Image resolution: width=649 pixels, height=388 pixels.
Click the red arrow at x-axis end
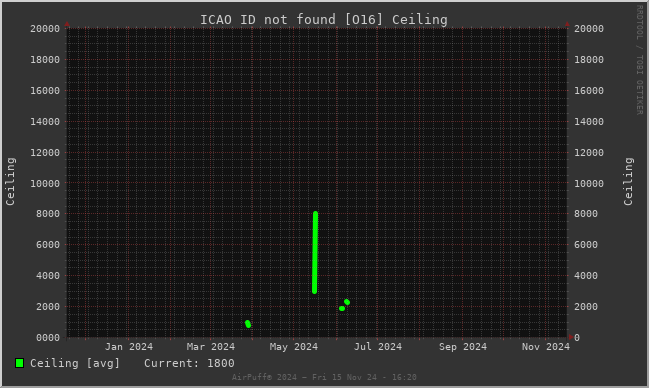coord(571,337)
